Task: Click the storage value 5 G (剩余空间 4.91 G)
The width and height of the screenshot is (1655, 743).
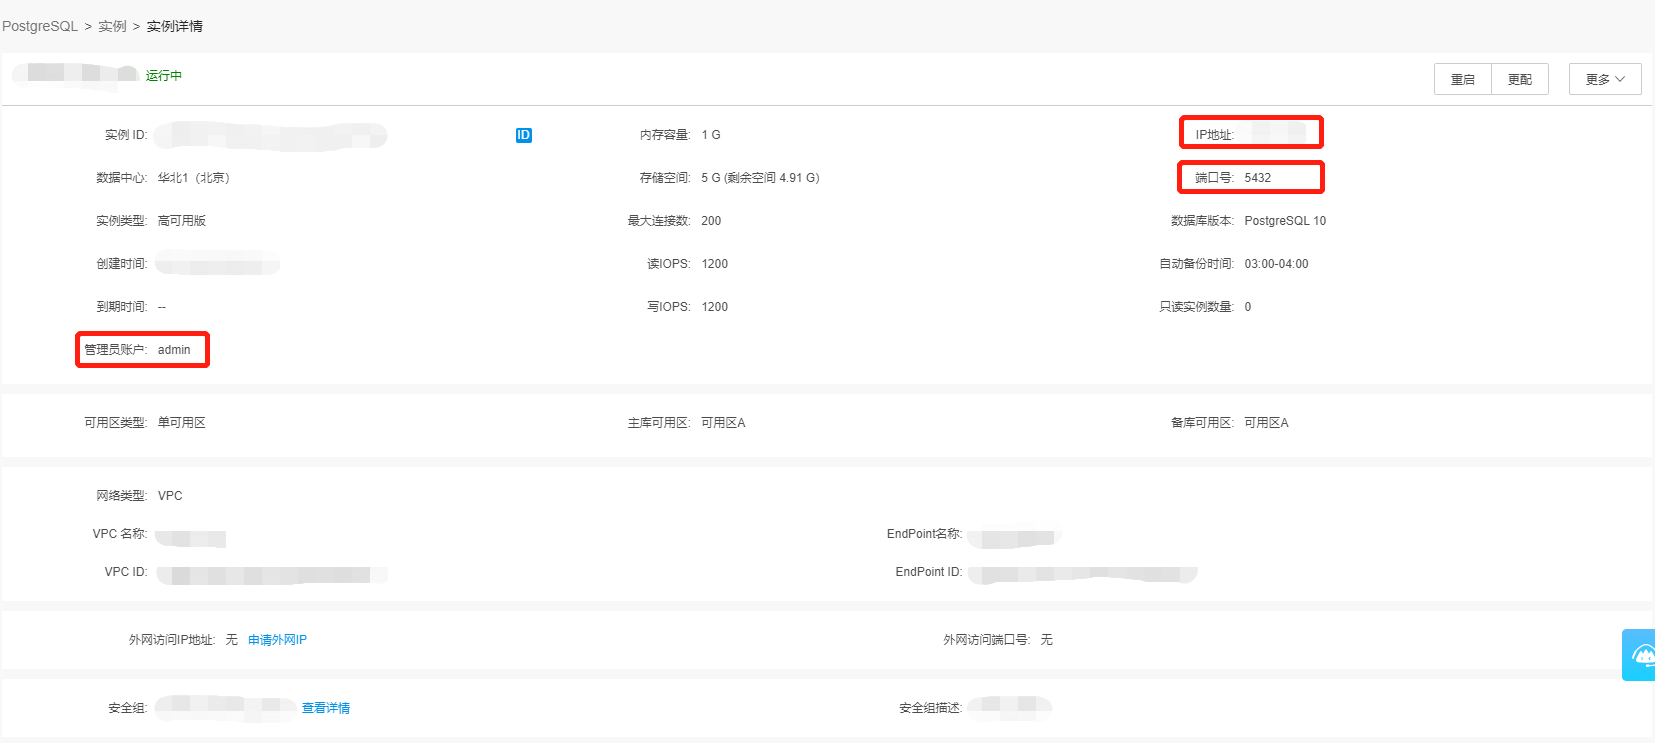Action: click(760, 178)
